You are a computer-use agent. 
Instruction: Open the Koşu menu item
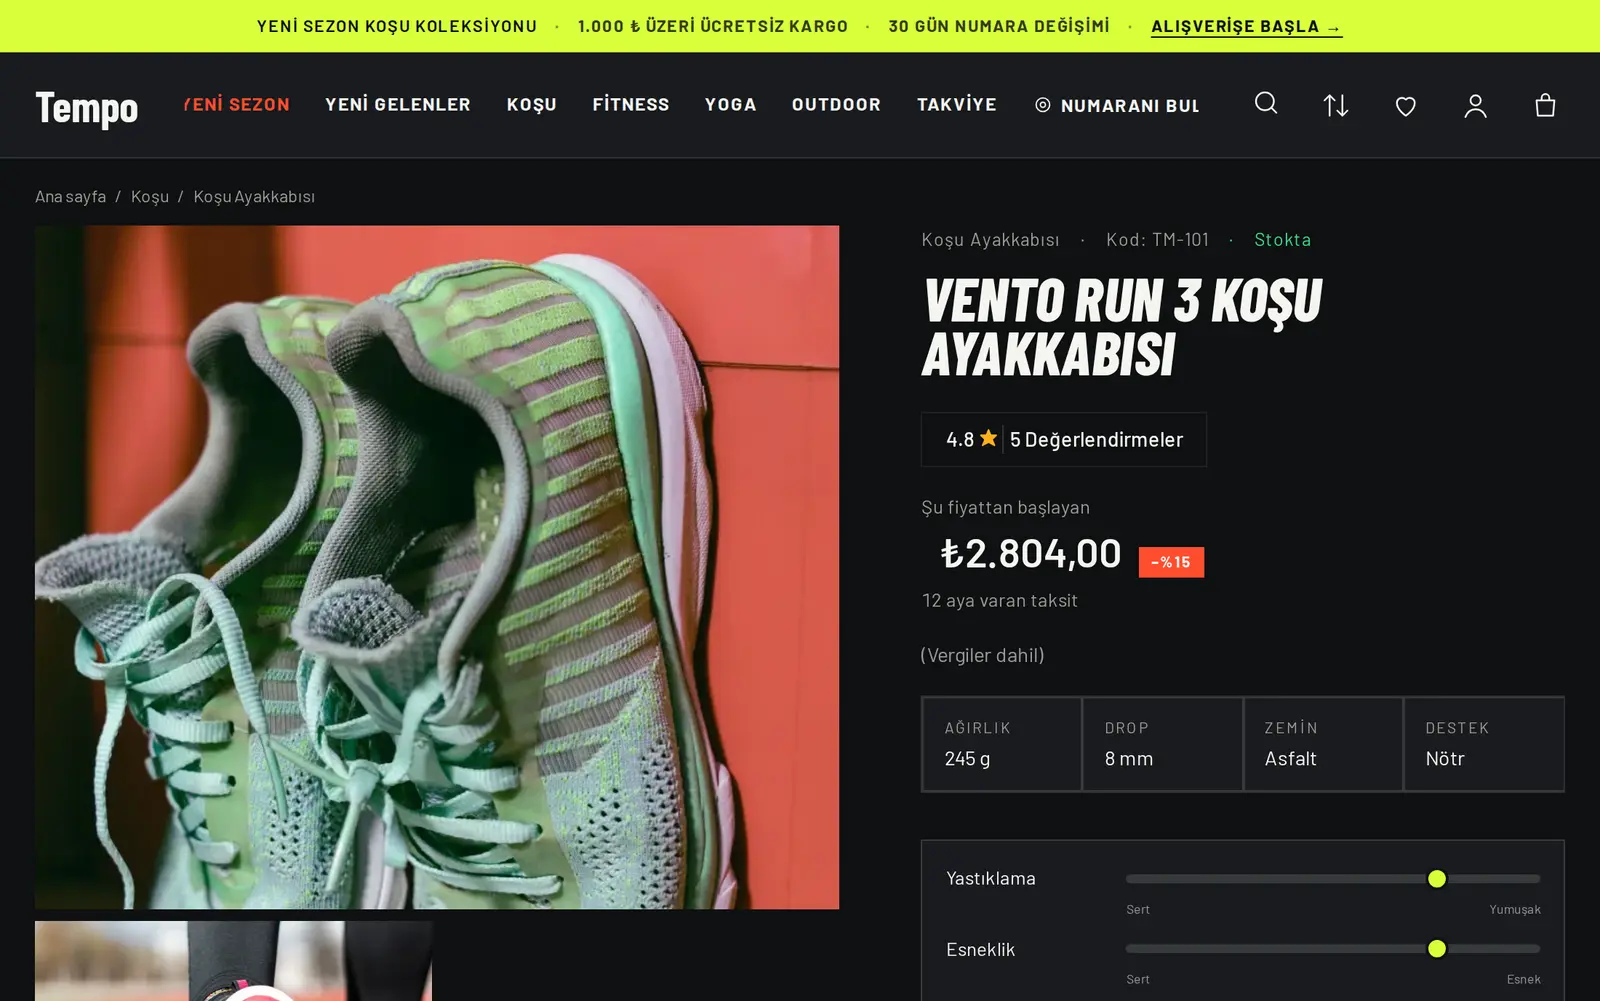532,105
